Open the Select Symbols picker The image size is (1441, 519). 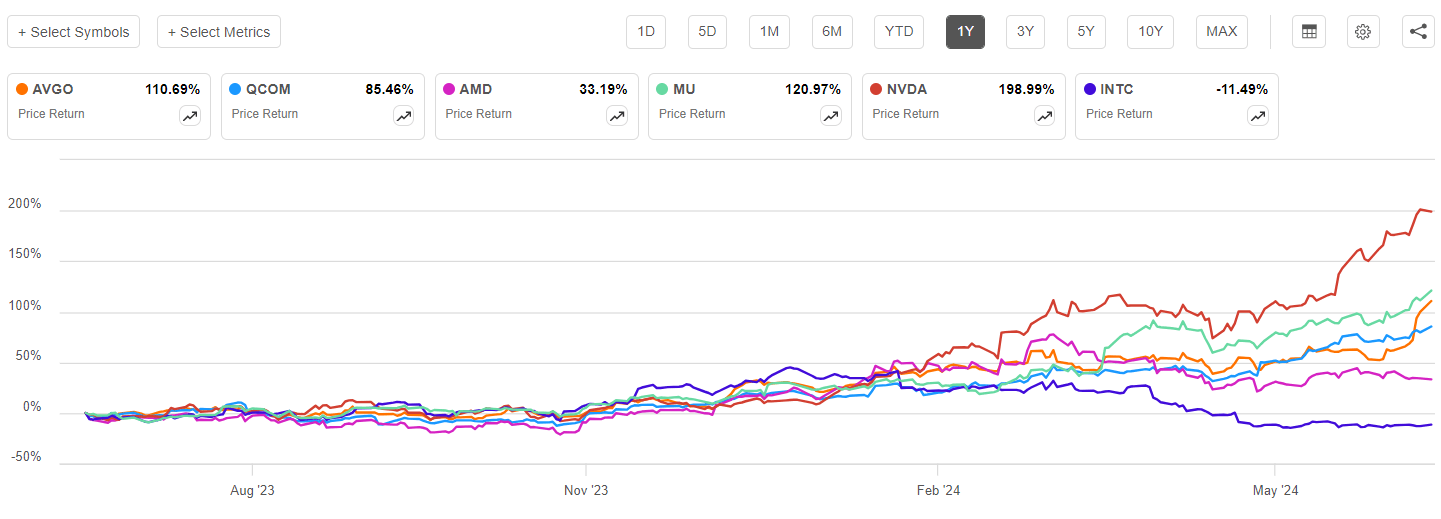coord(73,32)
